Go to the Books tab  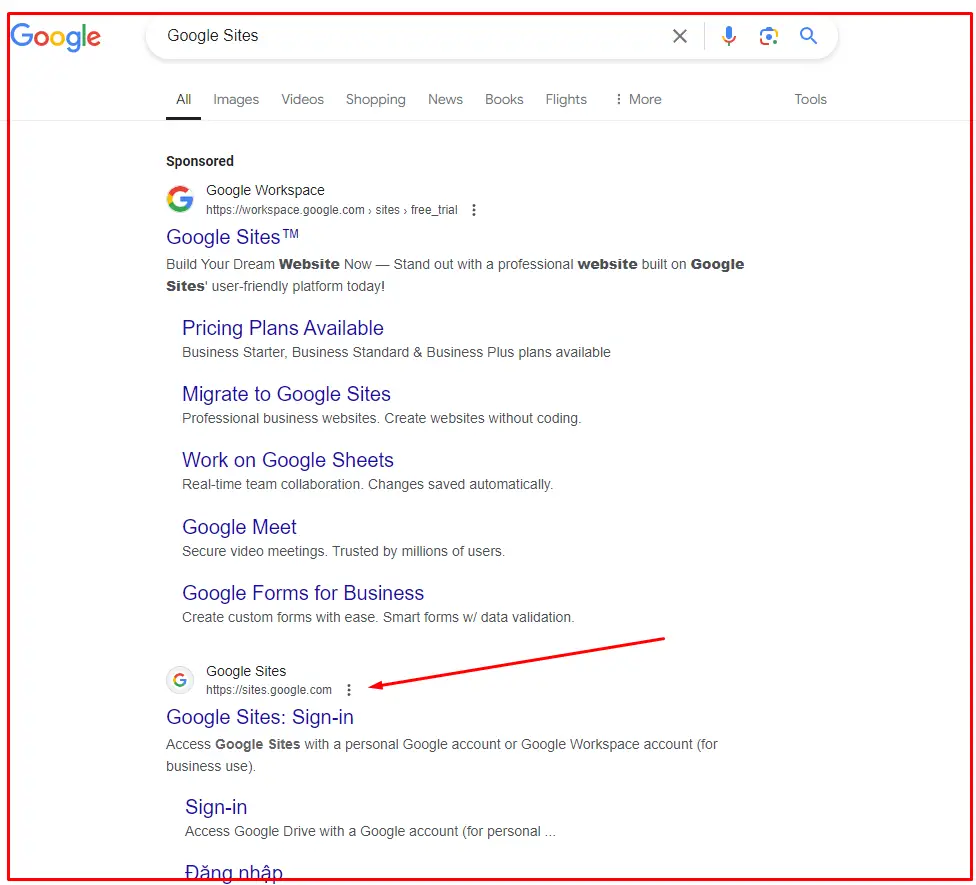504,100
